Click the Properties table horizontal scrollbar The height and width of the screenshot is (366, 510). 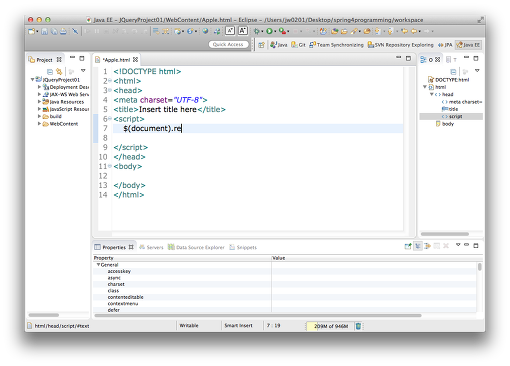(258, 315)
